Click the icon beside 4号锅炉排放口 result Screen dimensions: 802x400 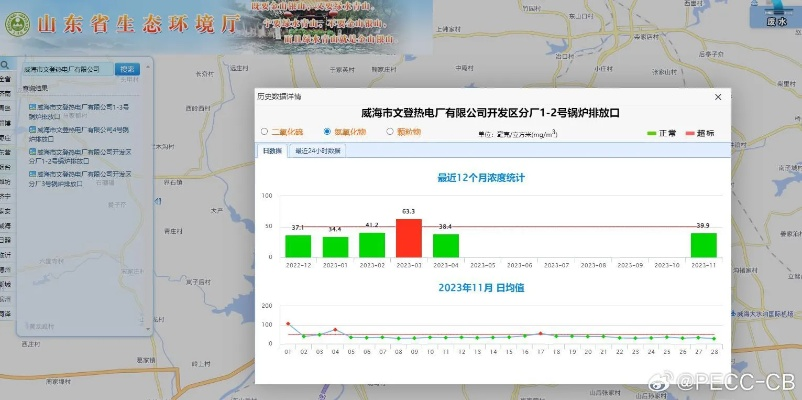[x=32, y=130]
